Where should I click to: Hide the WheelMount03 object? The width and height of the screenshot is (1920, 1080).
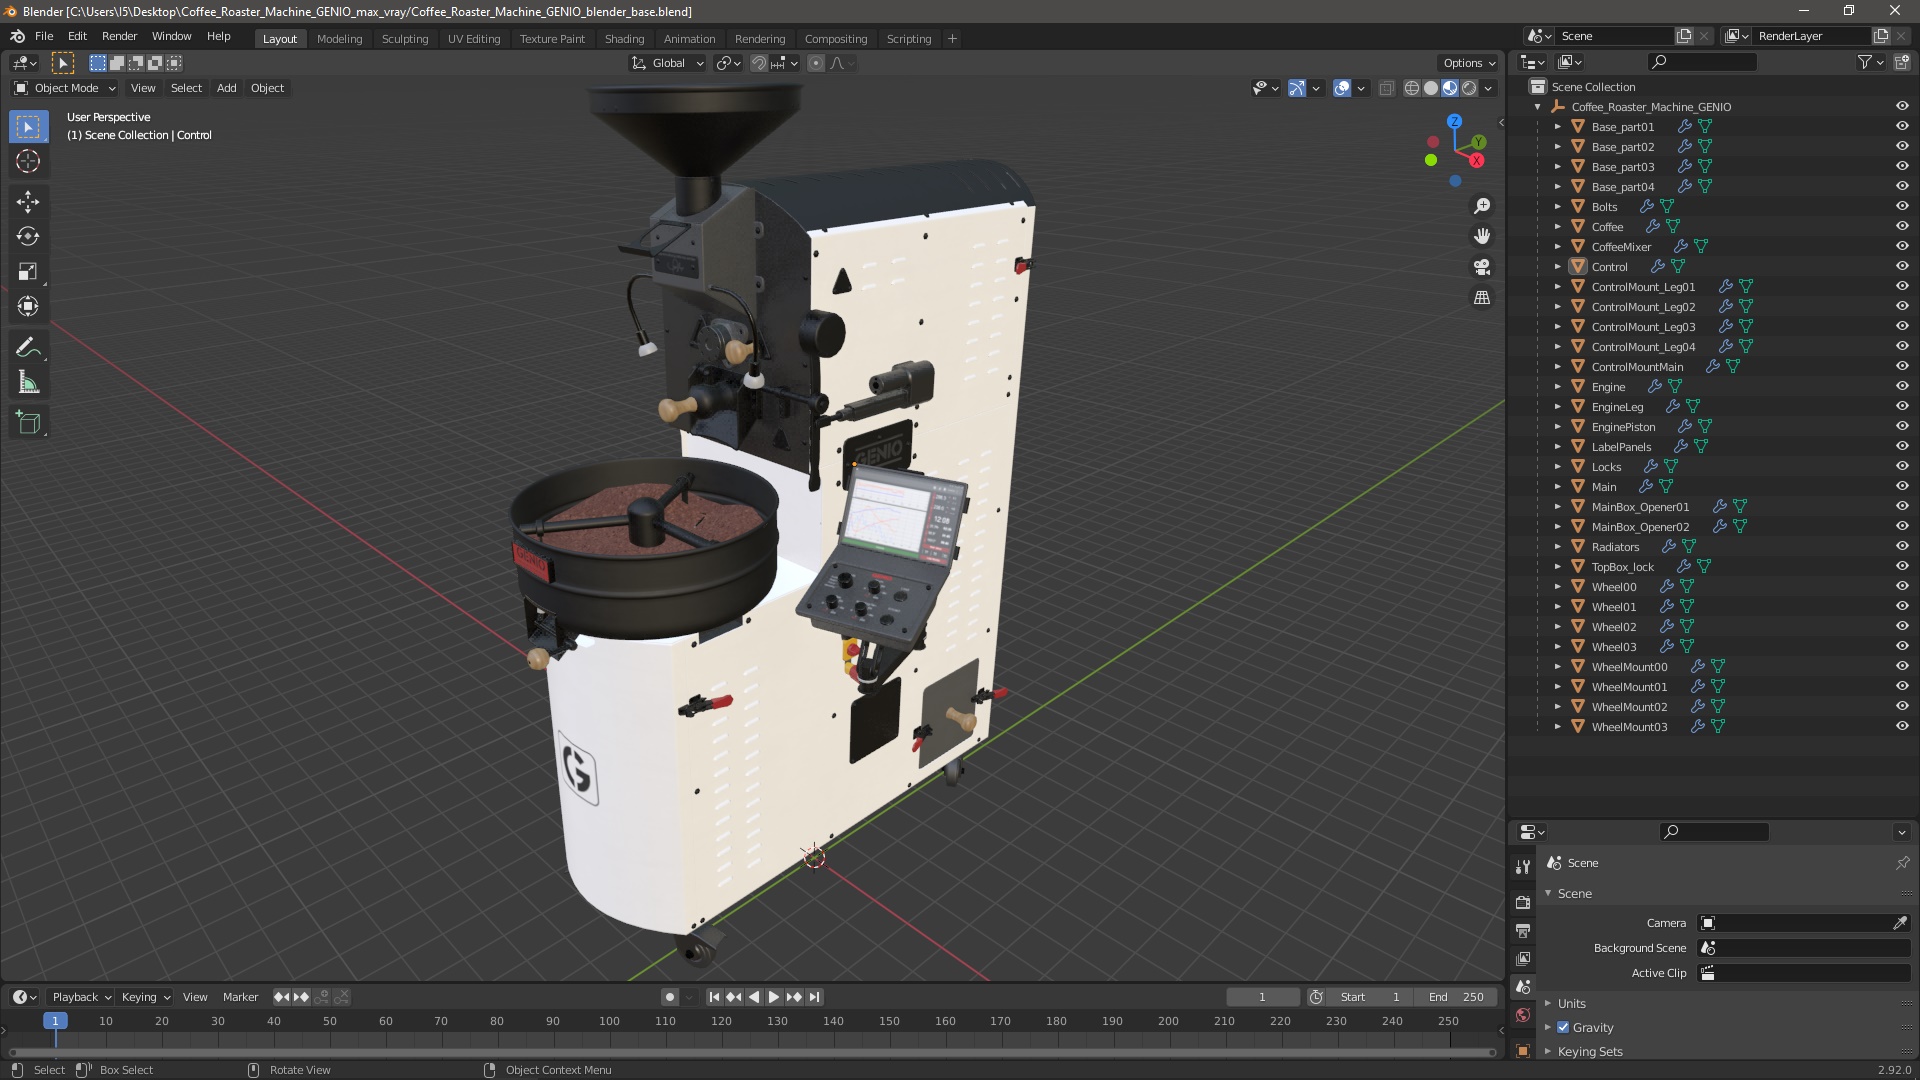click(1902, 726)
